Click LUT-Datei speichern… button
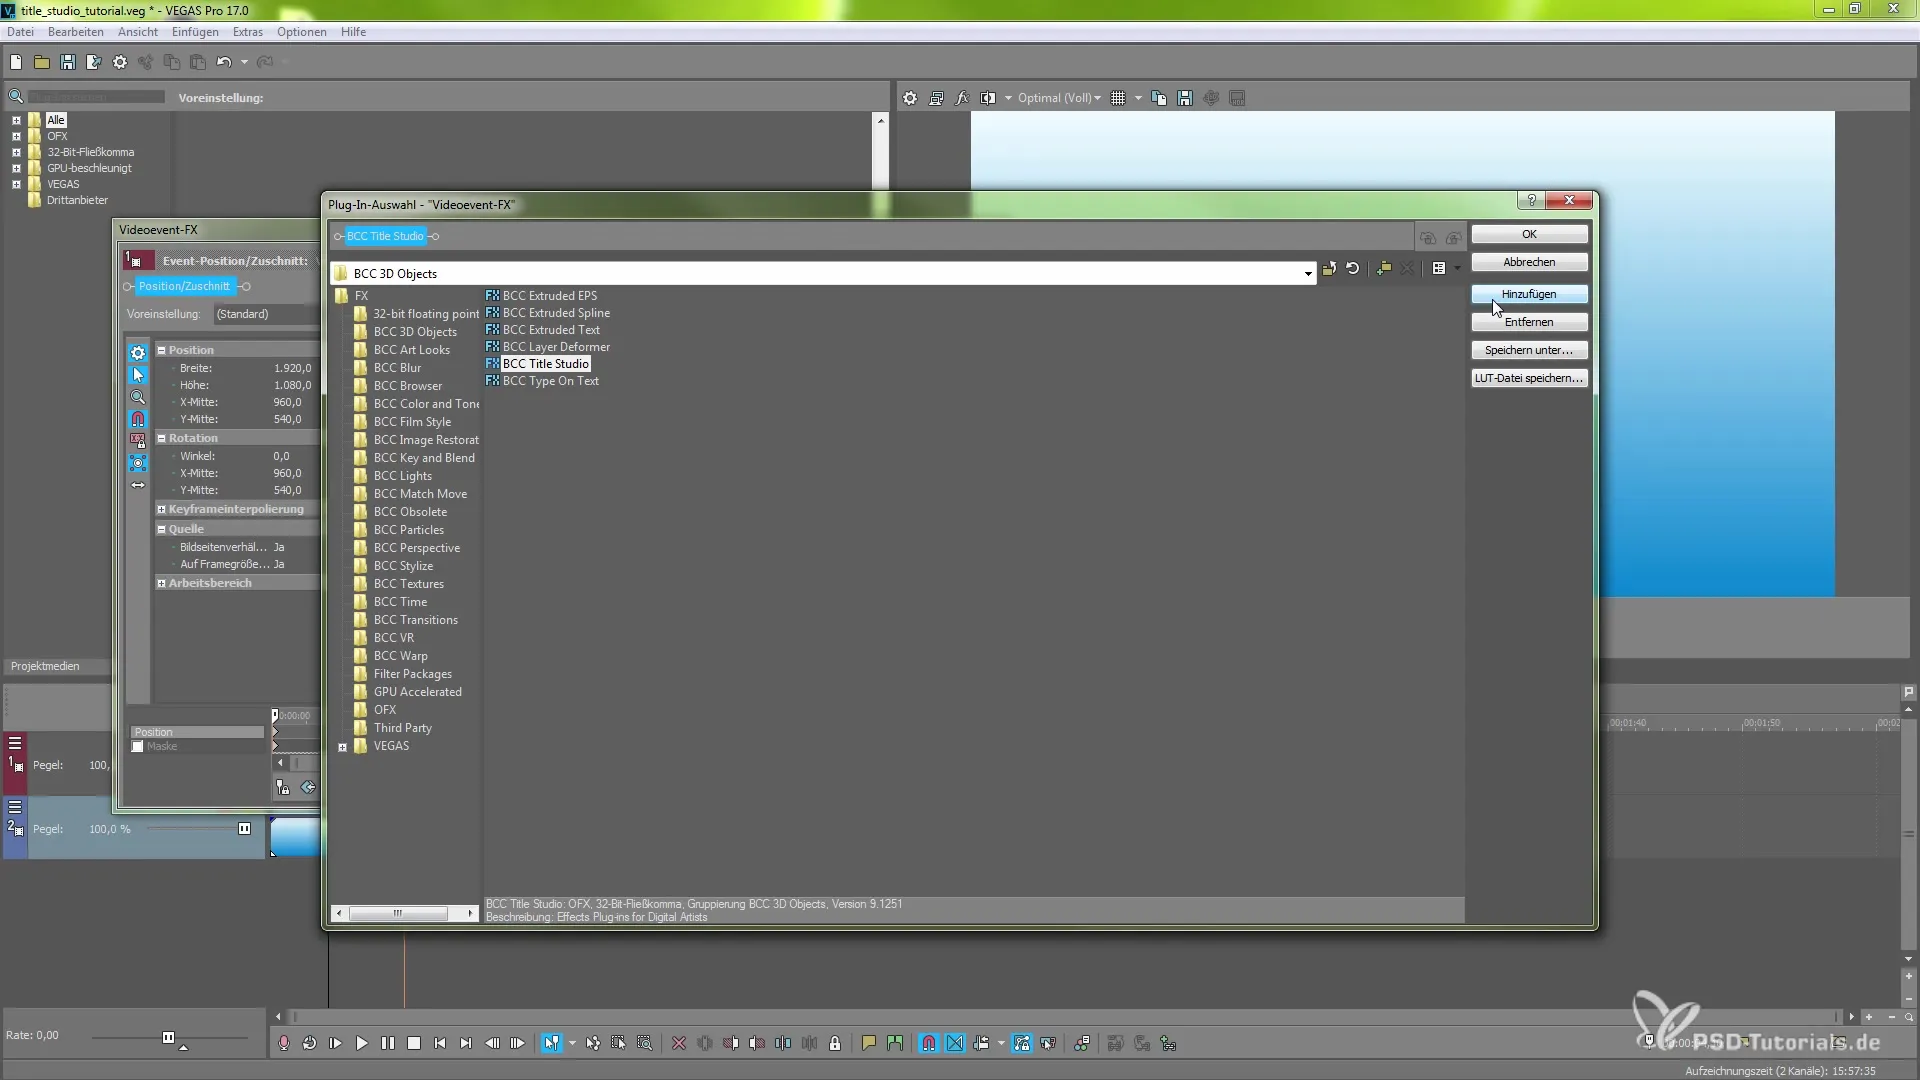1920x1080 pixels. tap(1529, 378)
